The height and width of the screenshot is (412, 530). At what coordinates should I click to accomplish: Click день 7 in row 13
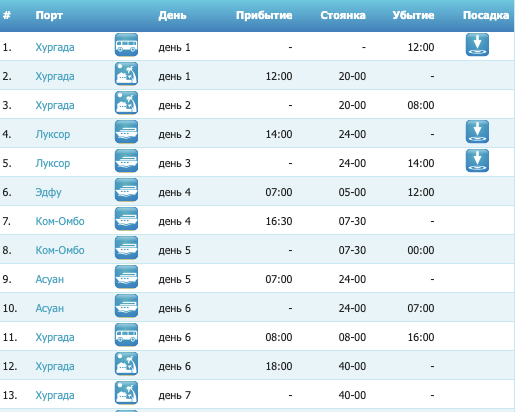click(x=174, y=396)
